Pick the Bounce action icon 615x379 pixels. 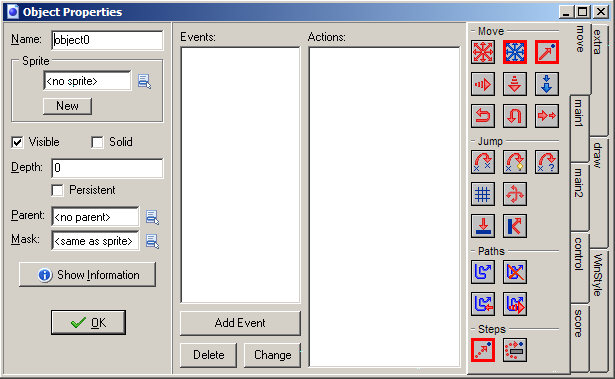coord(515,226)
